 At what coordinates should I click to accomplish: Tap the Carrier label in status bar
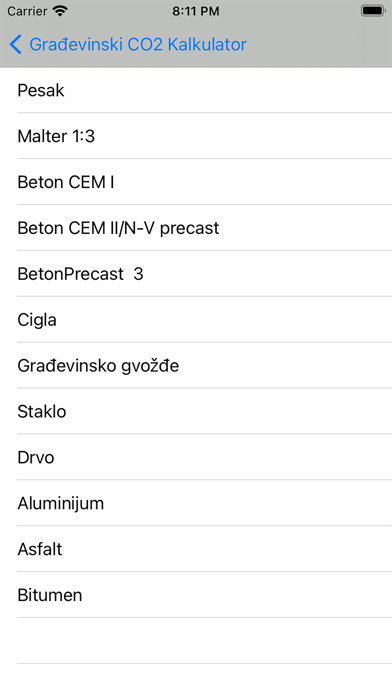27,11
